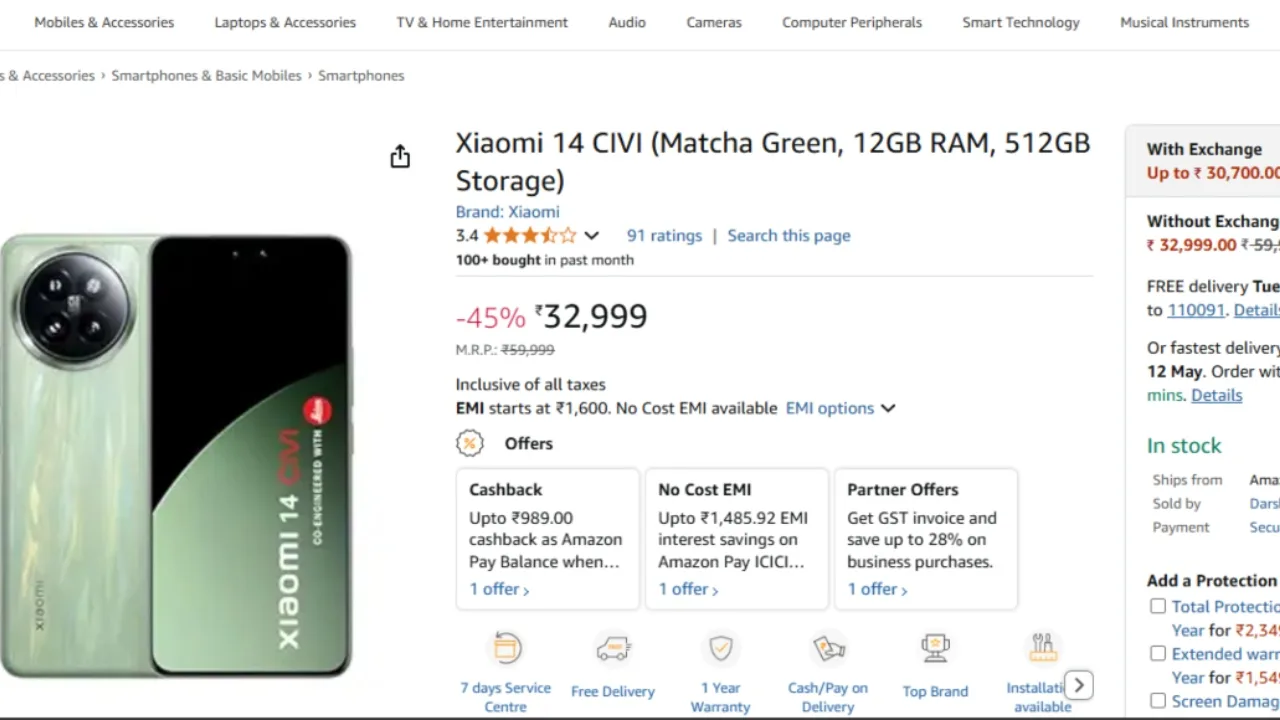Expand the star rating dropdown arrow
This screenshot has height=720, width=1280.
pyautogui.click(x=591, y=236)
